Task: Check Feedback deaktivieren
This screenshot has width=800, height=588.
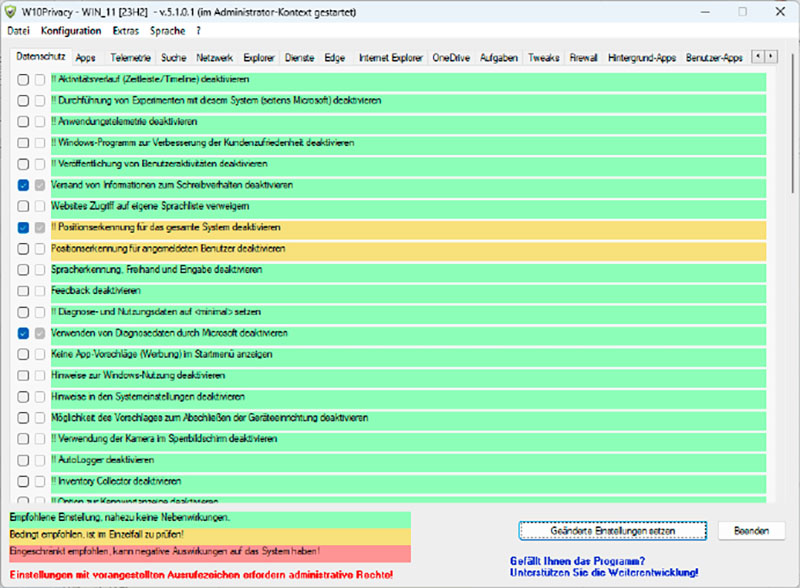Action: (x=23, y=291)
